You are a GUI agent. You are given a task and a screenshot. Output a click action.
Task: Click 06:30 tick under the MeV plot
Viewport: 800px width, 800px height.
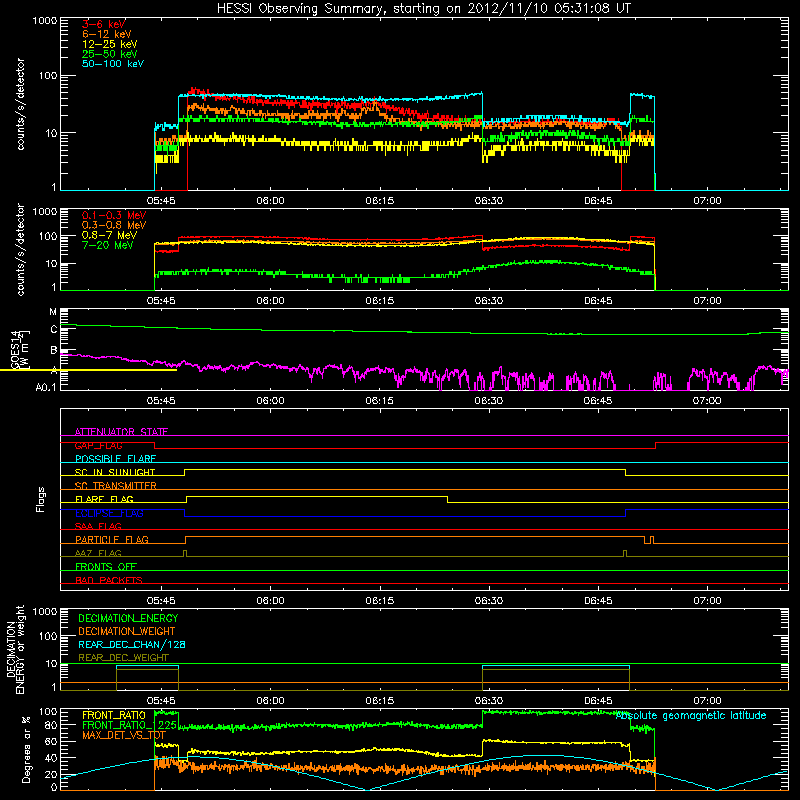pos(489,301)
